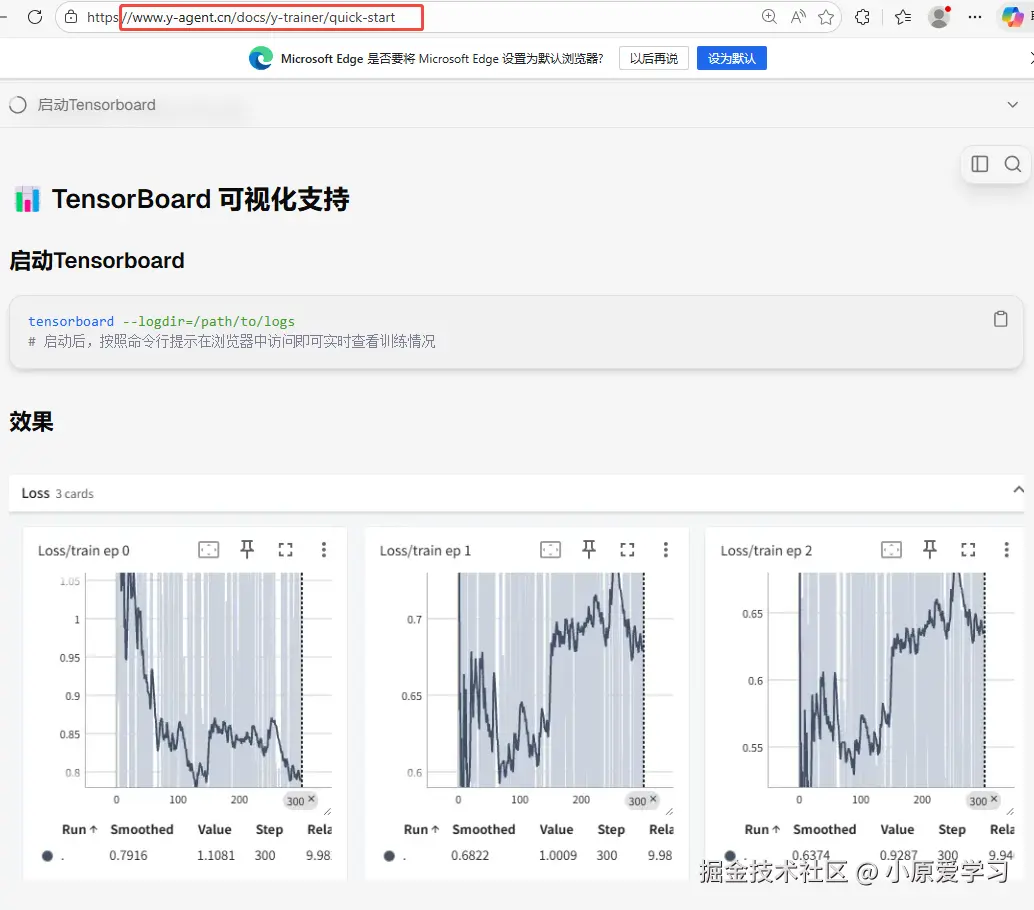Click the value 0.6822 in ep 1 table

coord(470,855)
